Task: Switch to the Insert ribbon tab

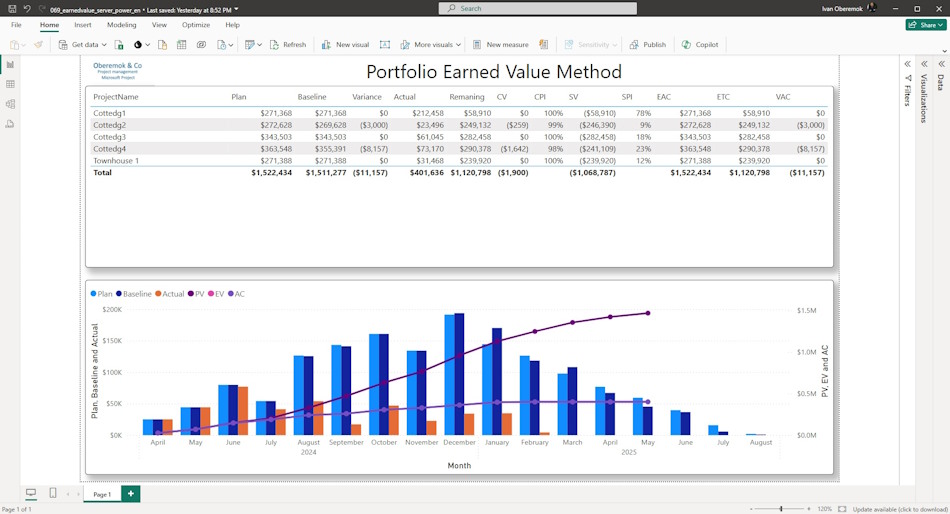Action: (x=83, y=25)
